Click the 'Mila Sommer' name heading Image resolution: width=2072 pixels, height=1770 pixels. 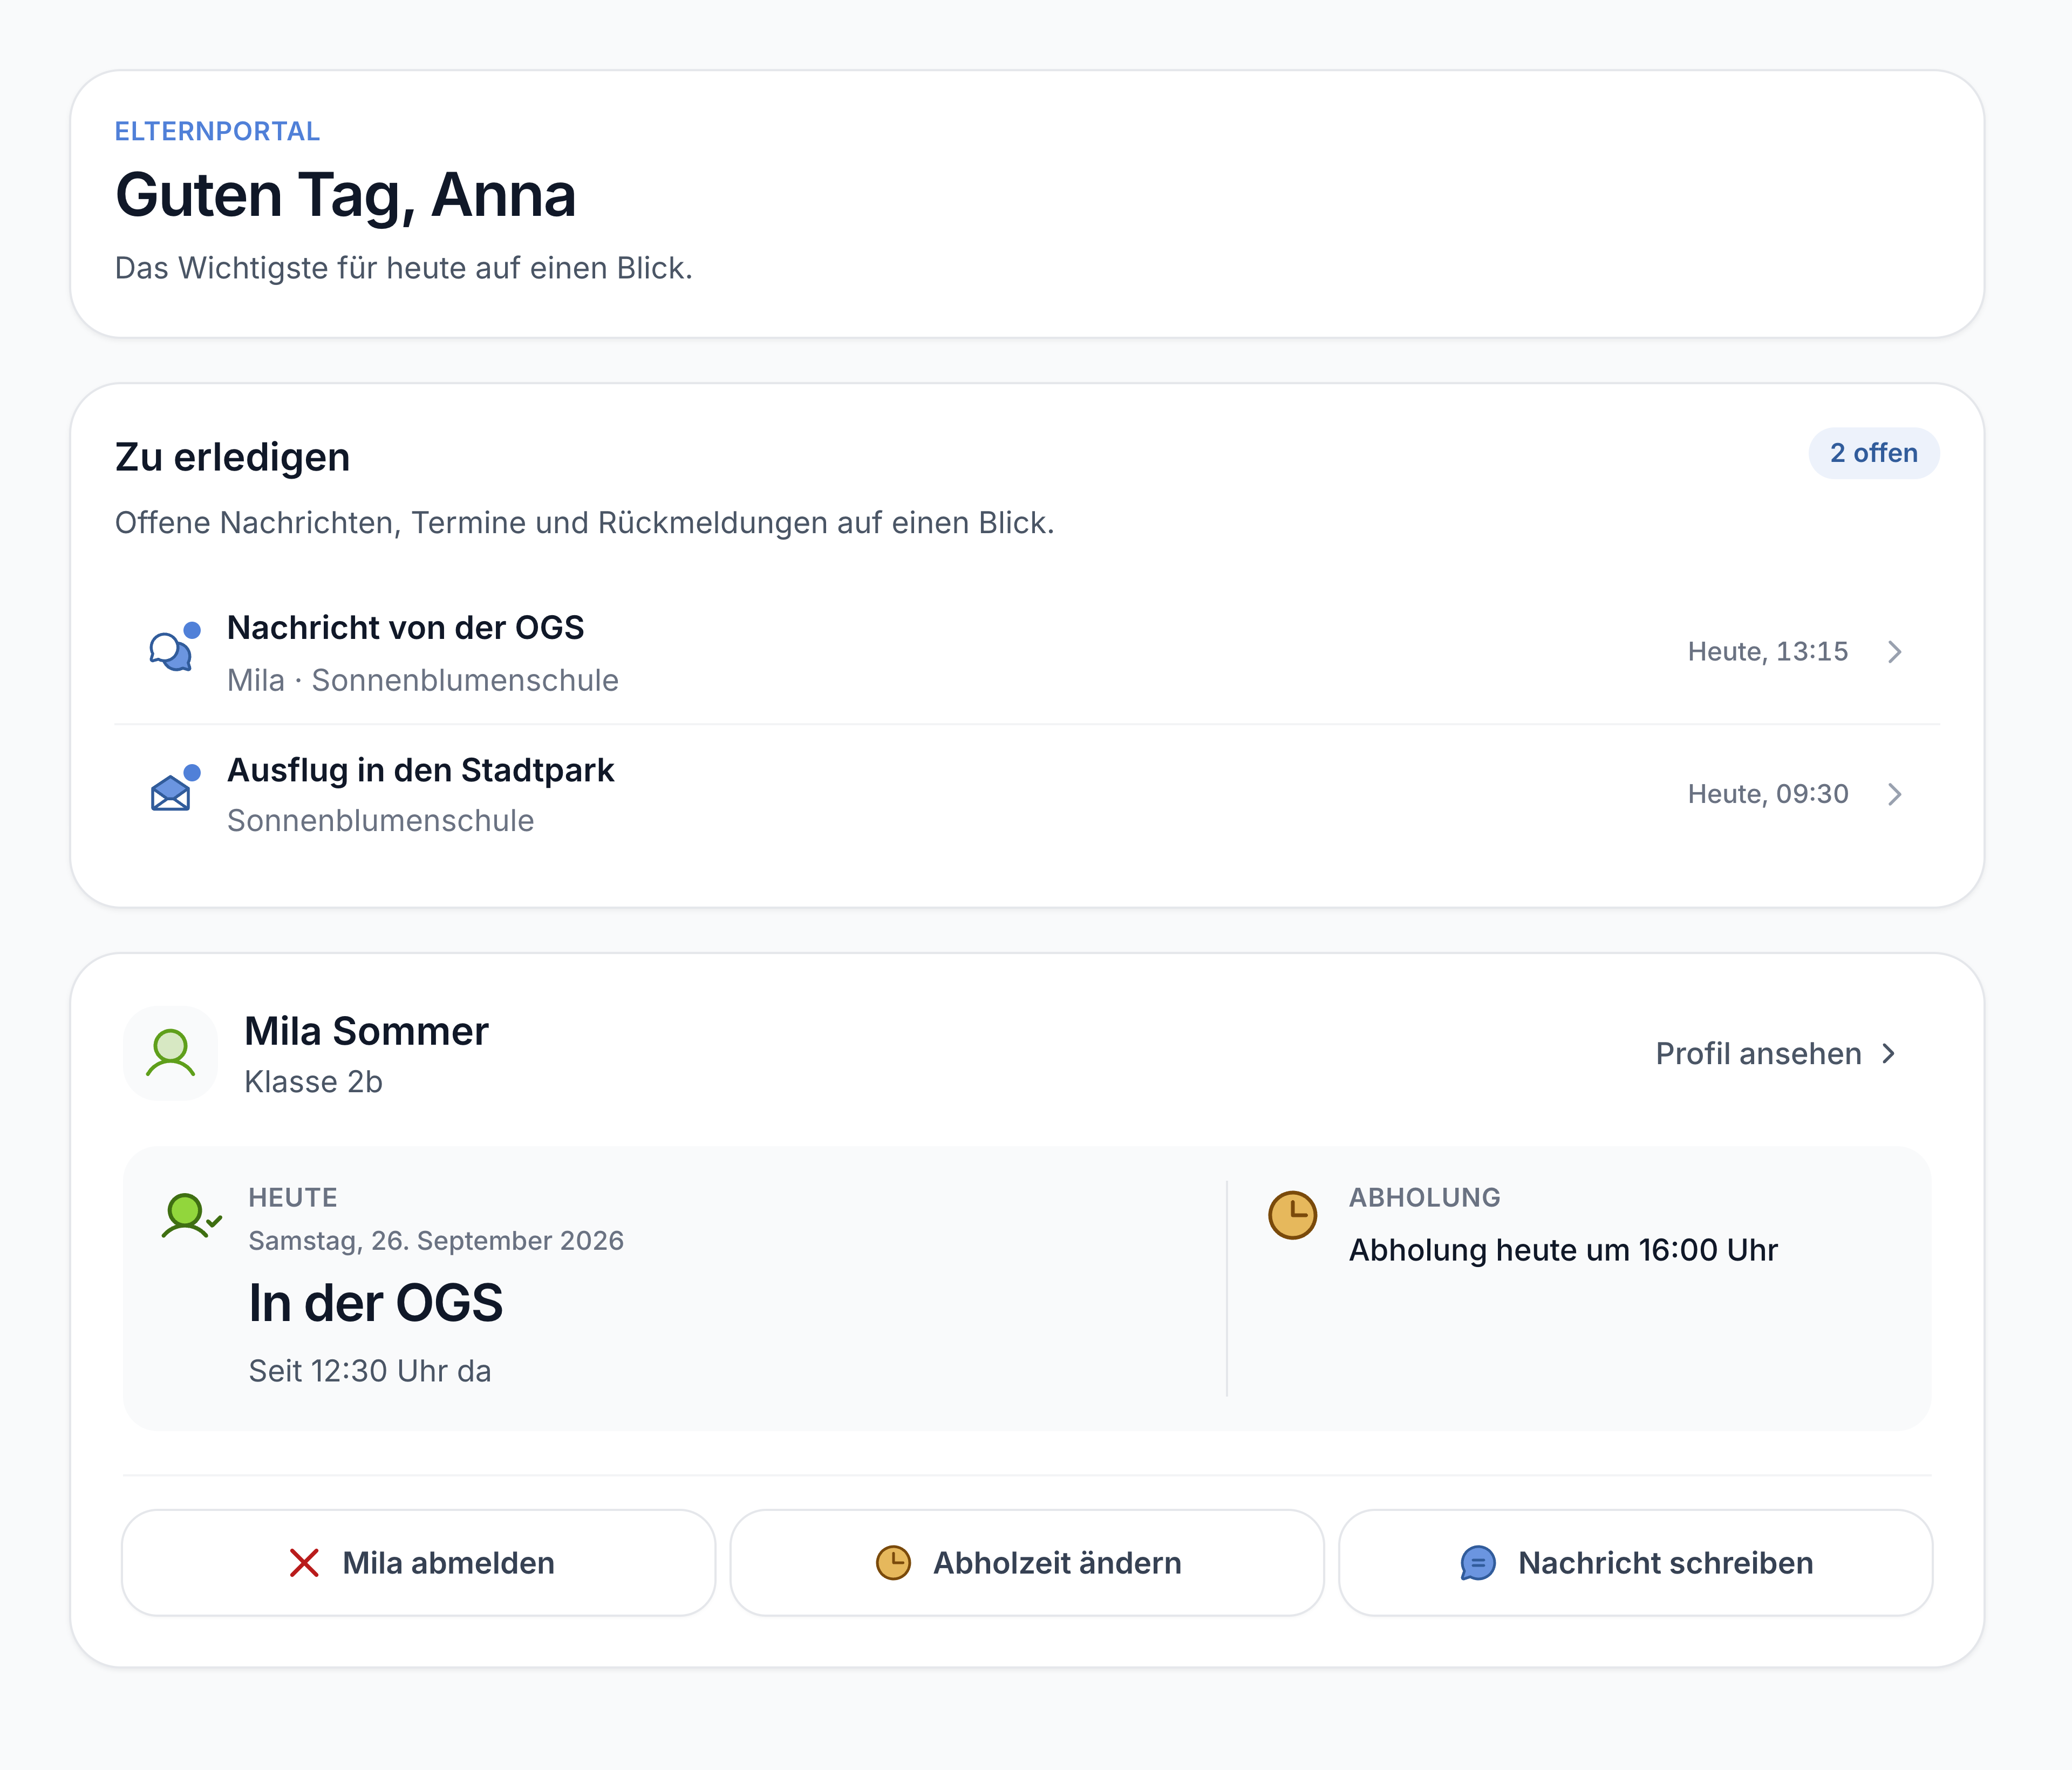pos(366,1031)
